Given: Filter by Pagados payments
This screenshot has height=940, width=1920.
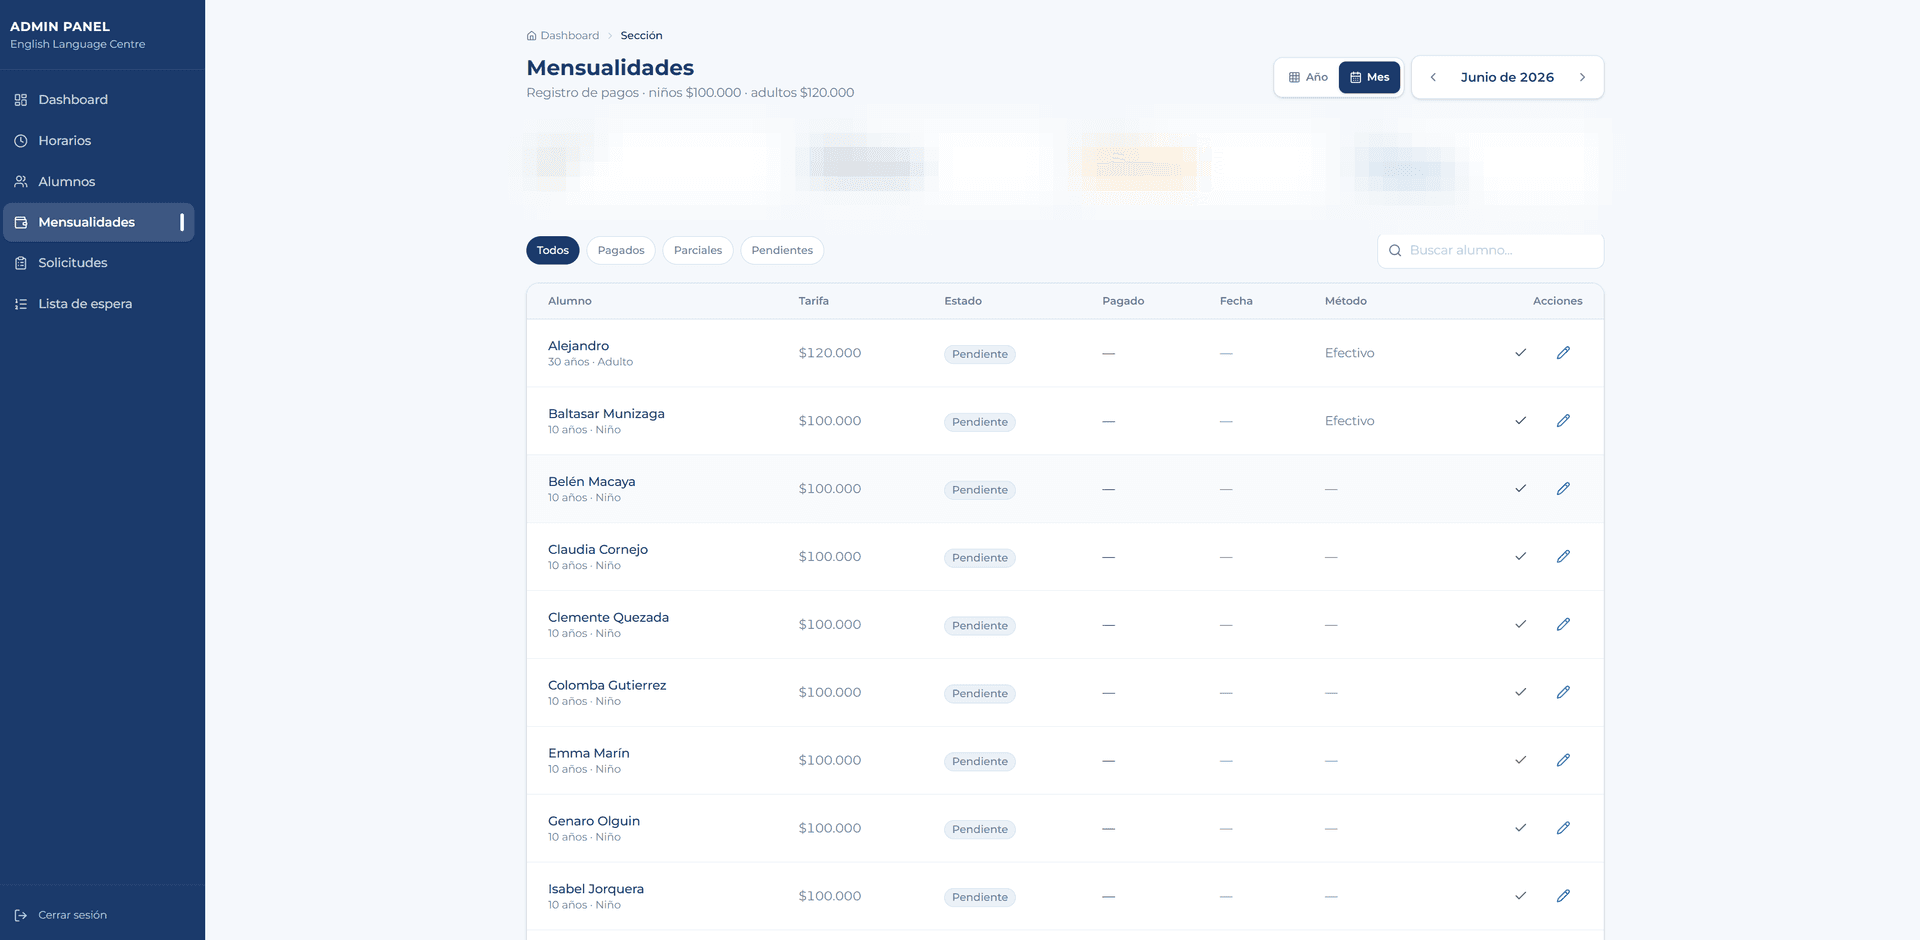Looking at the screenshot, I should (621, 250).
